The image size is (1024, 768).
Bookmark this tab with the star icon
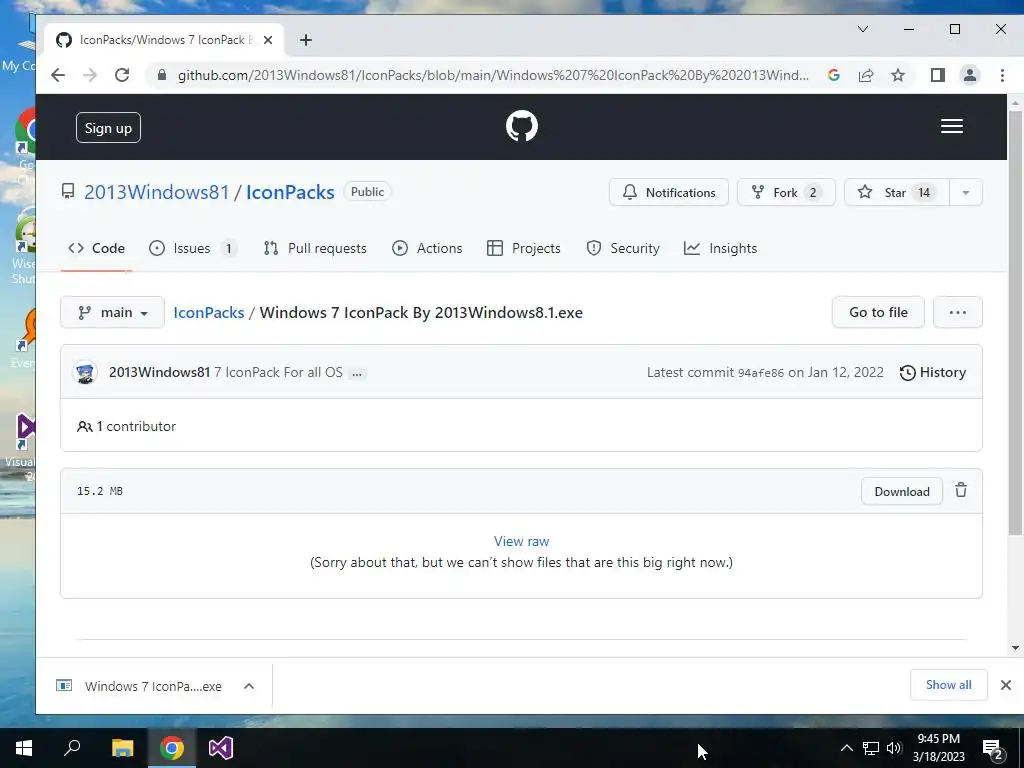898,75
